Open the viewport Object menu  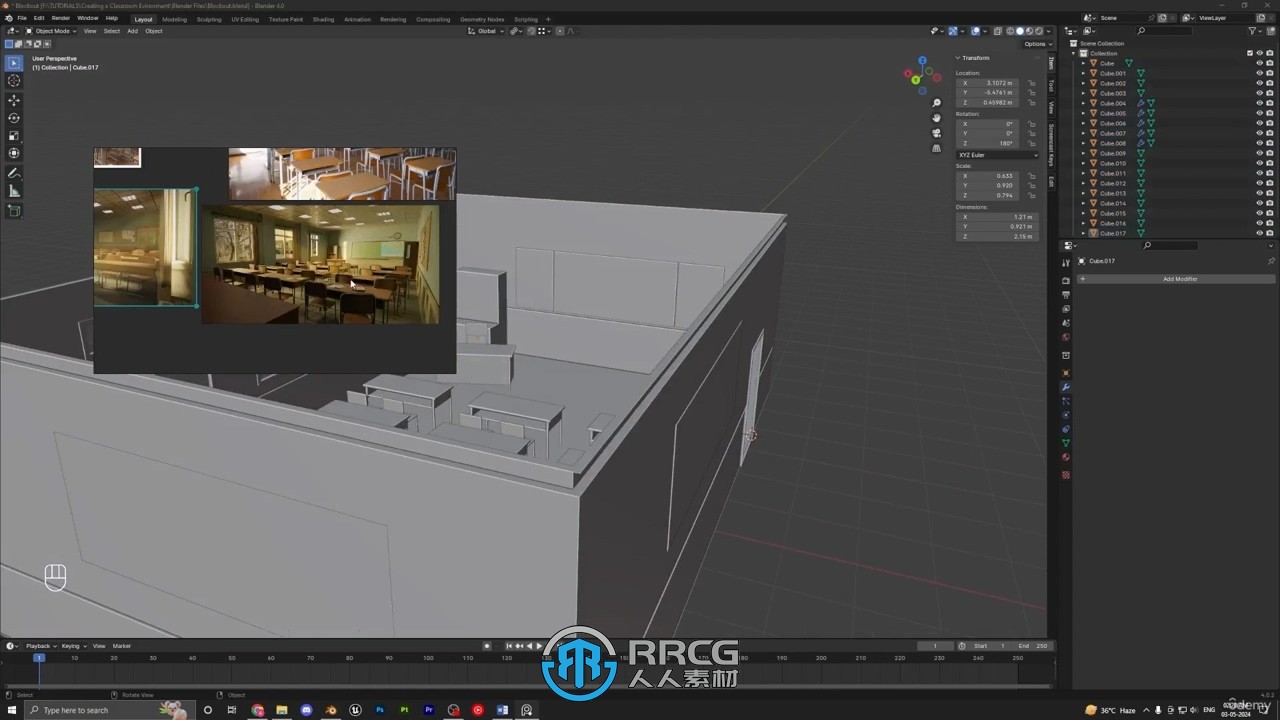pyautogui.click(x=154, y=31)
